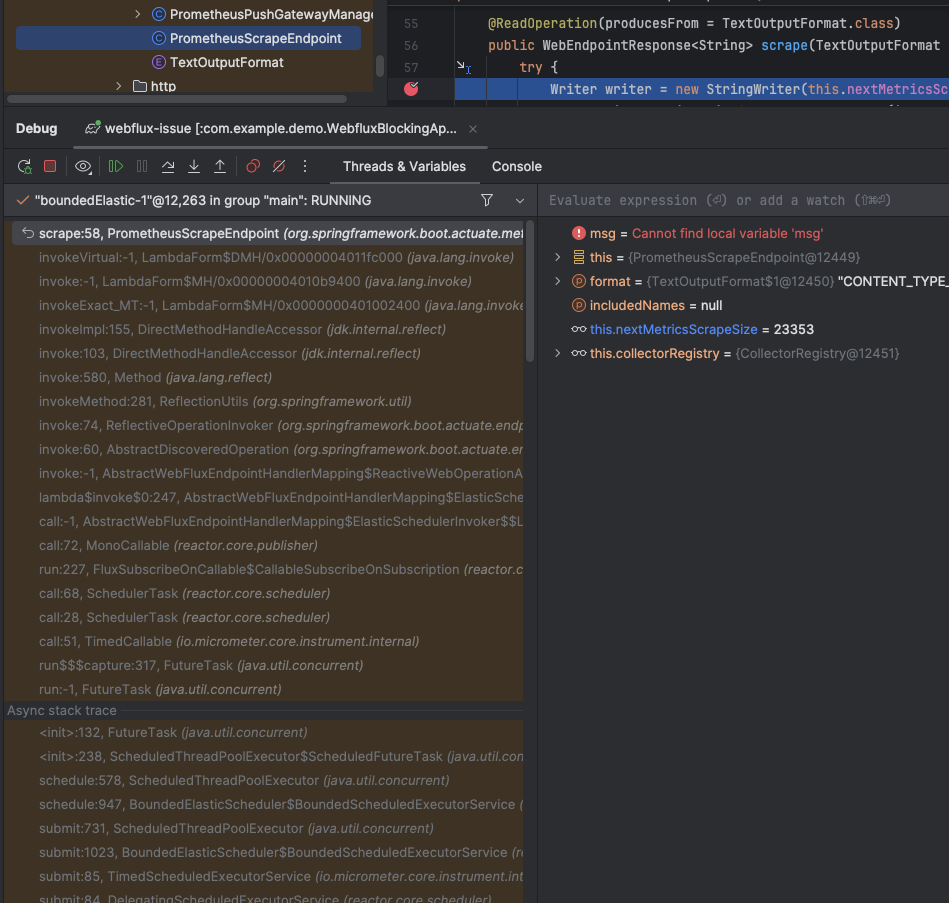
Task: Expand the 'this' variable node
Action: pos(557,257)
